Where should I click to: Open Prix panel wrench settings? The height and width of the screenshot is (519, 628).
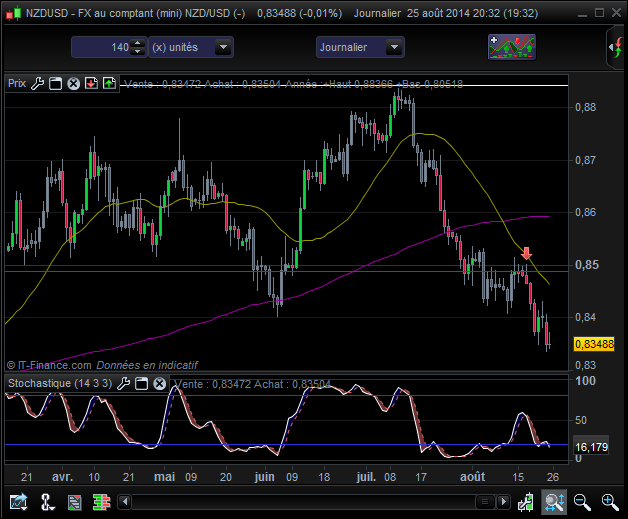point(37,84)
